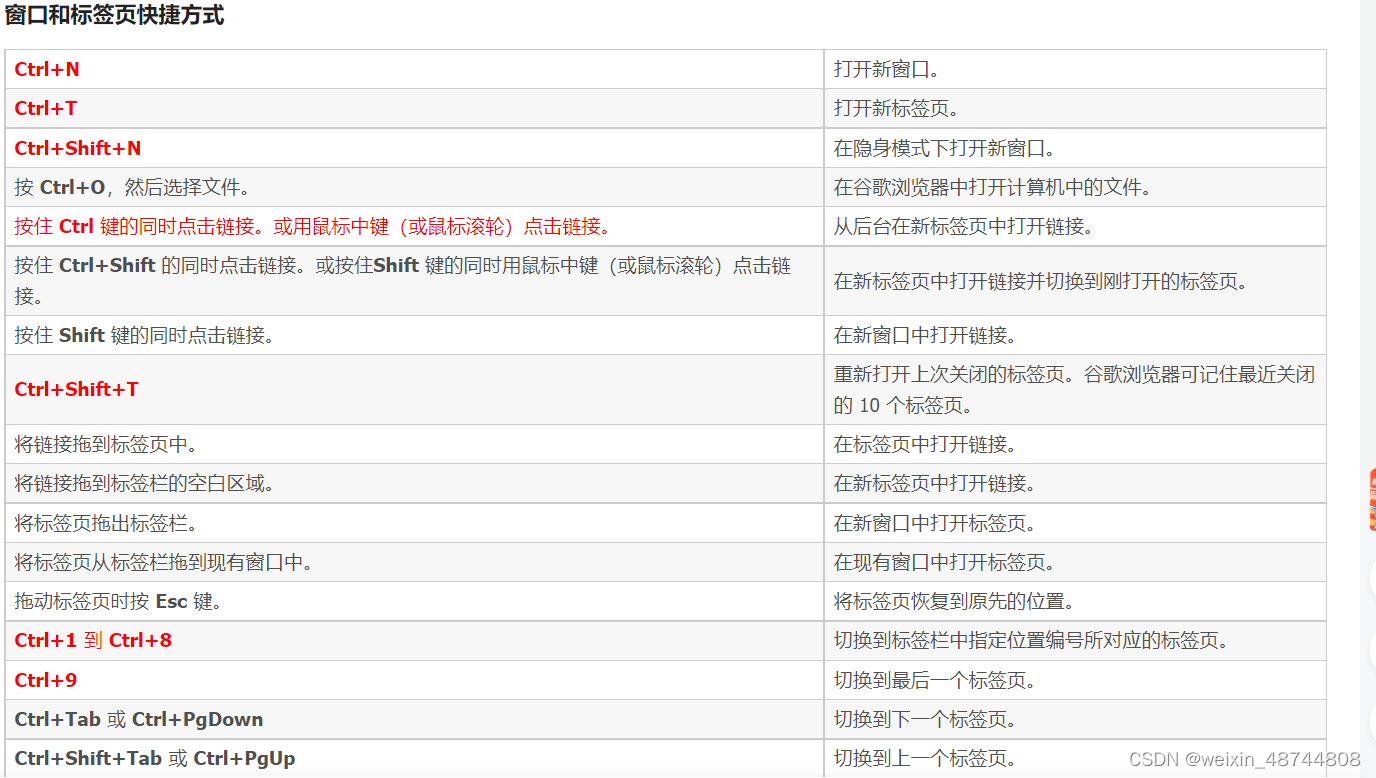Click the cell starting 按住 Ctrl+Shift 的同时点击链接
Screen dimensions: 1376x778
pyautogui.click(x=414, y=281)
